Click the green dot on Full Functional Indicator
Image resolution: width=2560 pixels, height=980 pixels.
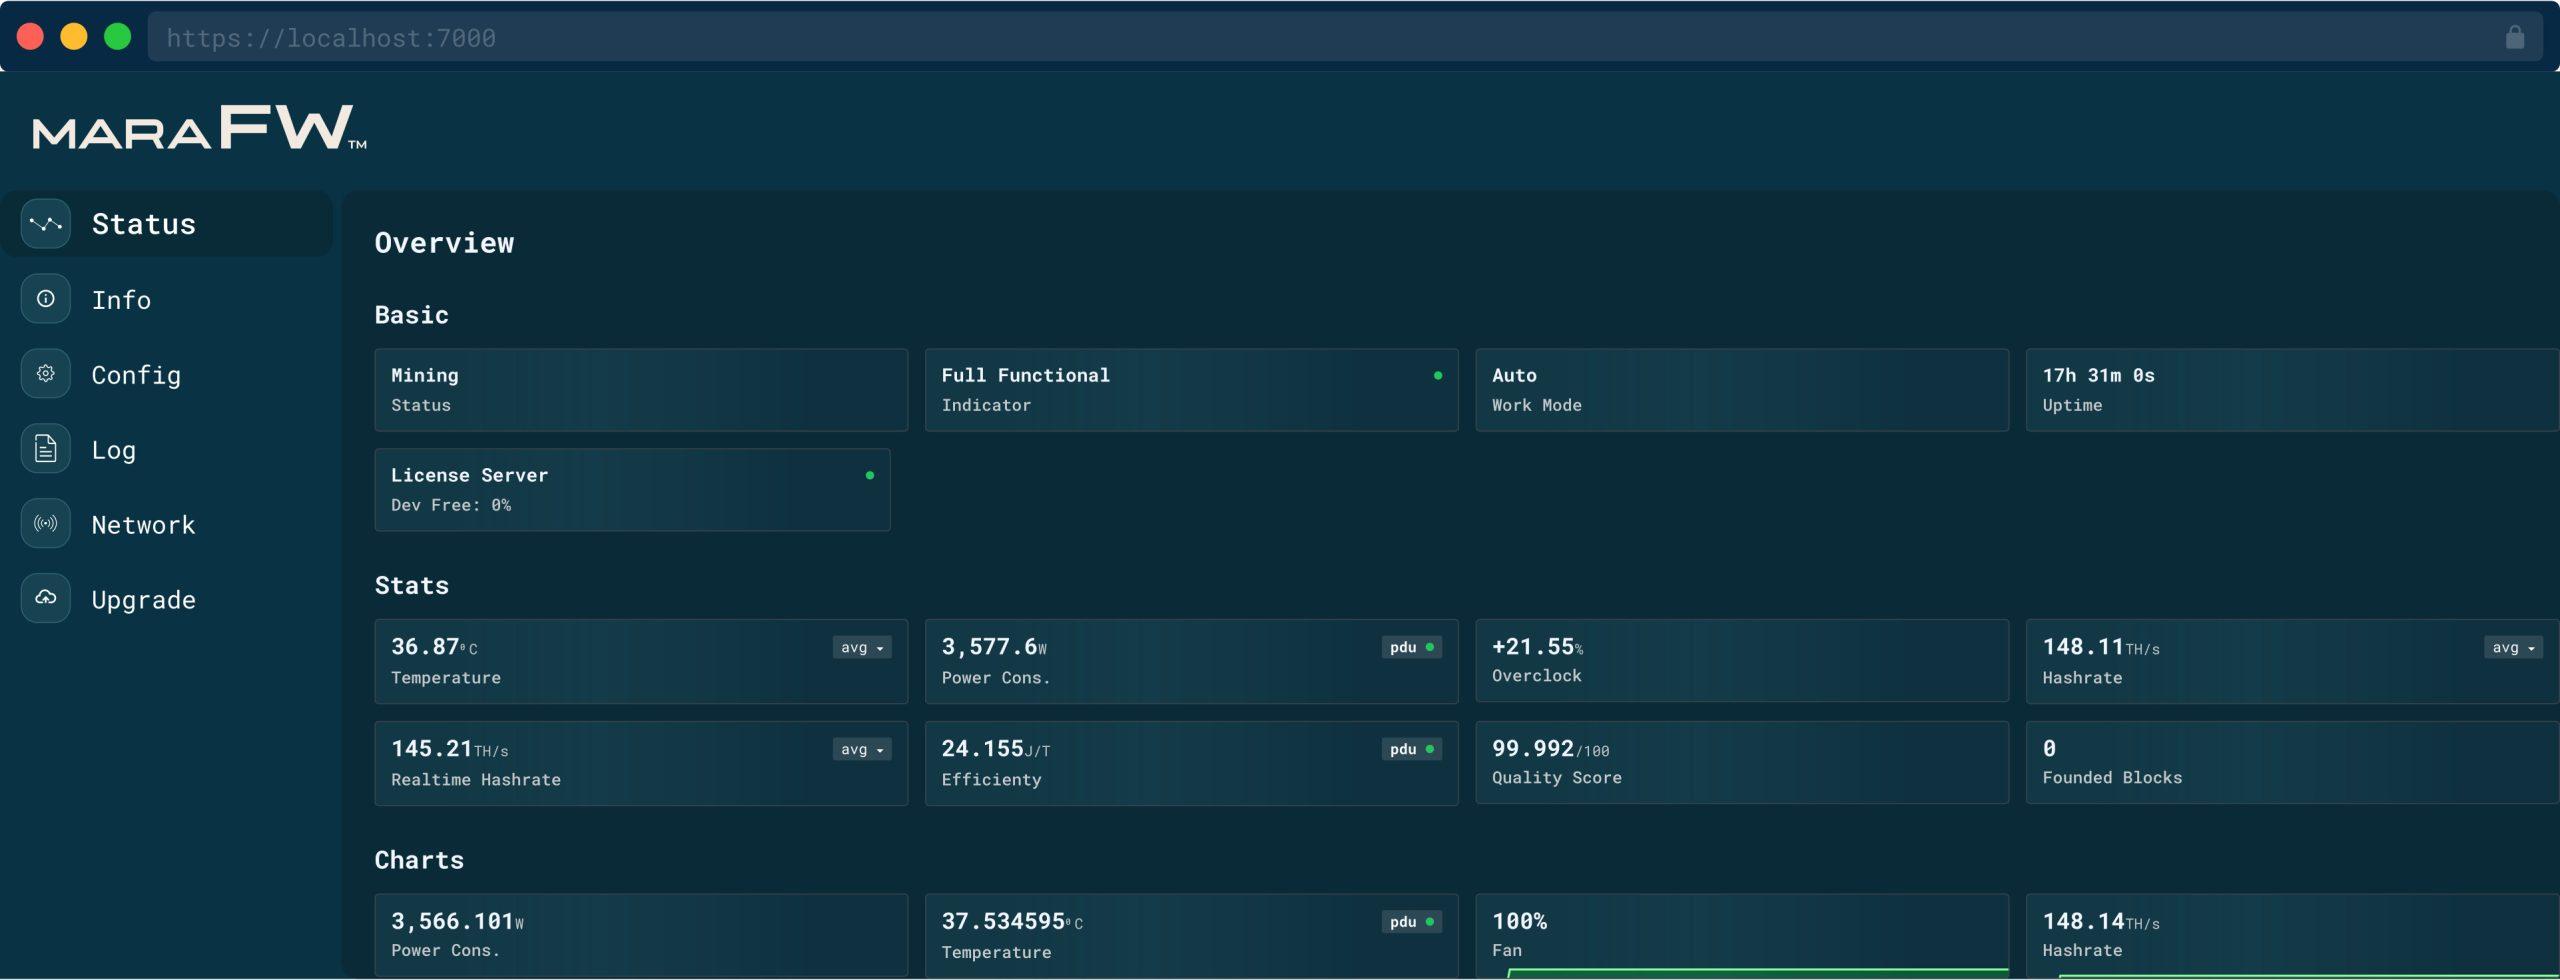1438,376
